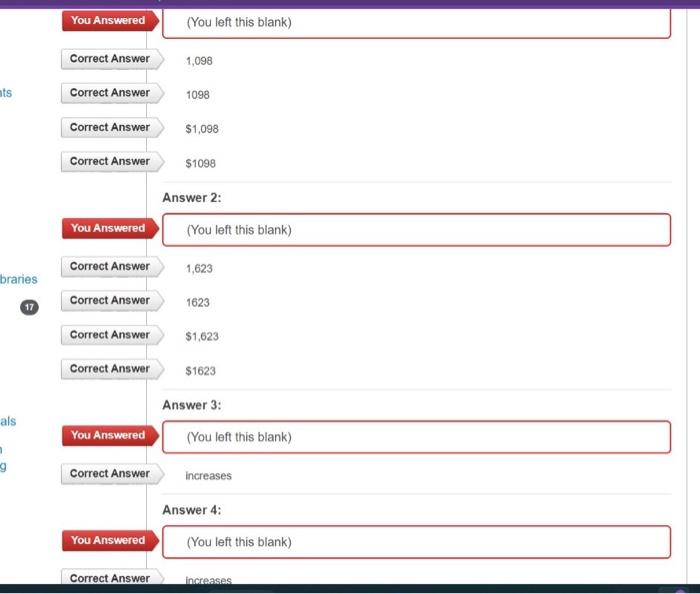Click the Correct Answer label beside 1623
The image size is (700, 594).
(112, 300)
